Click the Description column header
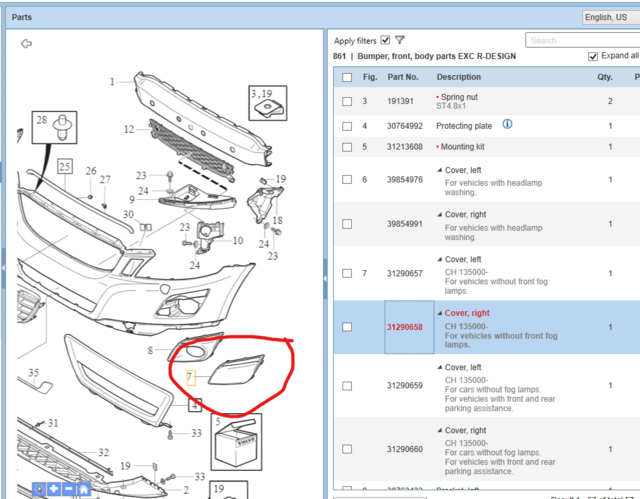 click(x=458, y=77)
